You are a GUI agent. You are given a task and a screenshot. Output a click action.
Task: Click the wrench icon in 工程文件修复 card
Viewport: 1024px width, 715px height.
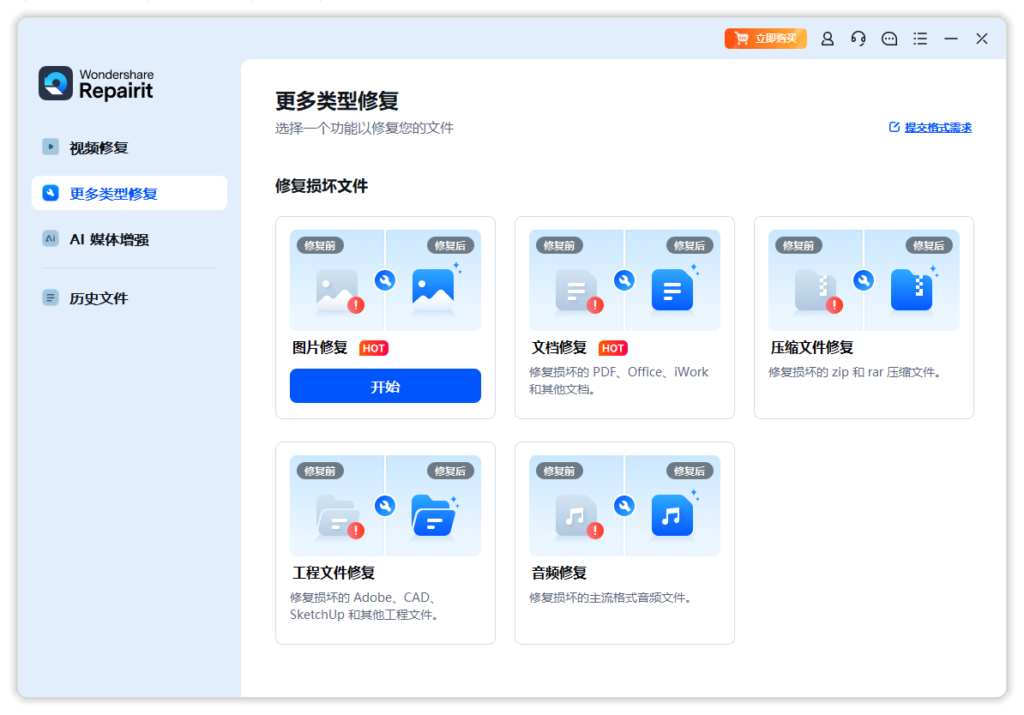[x=385, y=505]
